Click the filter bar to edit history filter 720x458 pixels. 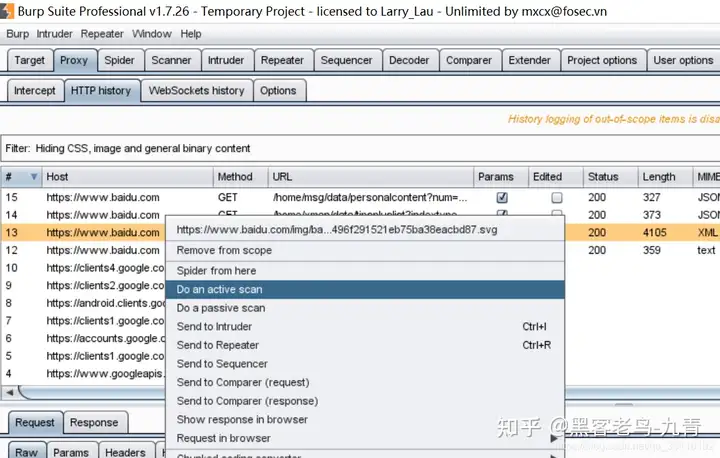tap(360, 148)
